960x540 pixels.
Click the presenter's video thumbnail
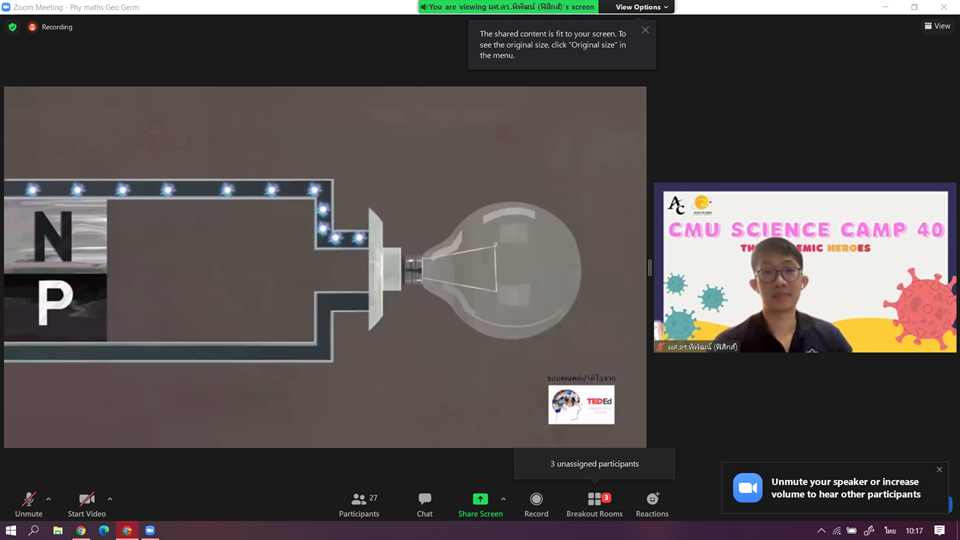(805, 267)
